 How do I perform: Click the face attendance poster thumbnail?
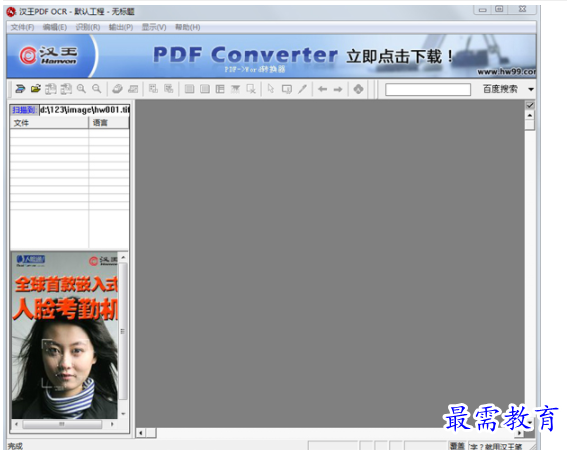tap(65, 335)
